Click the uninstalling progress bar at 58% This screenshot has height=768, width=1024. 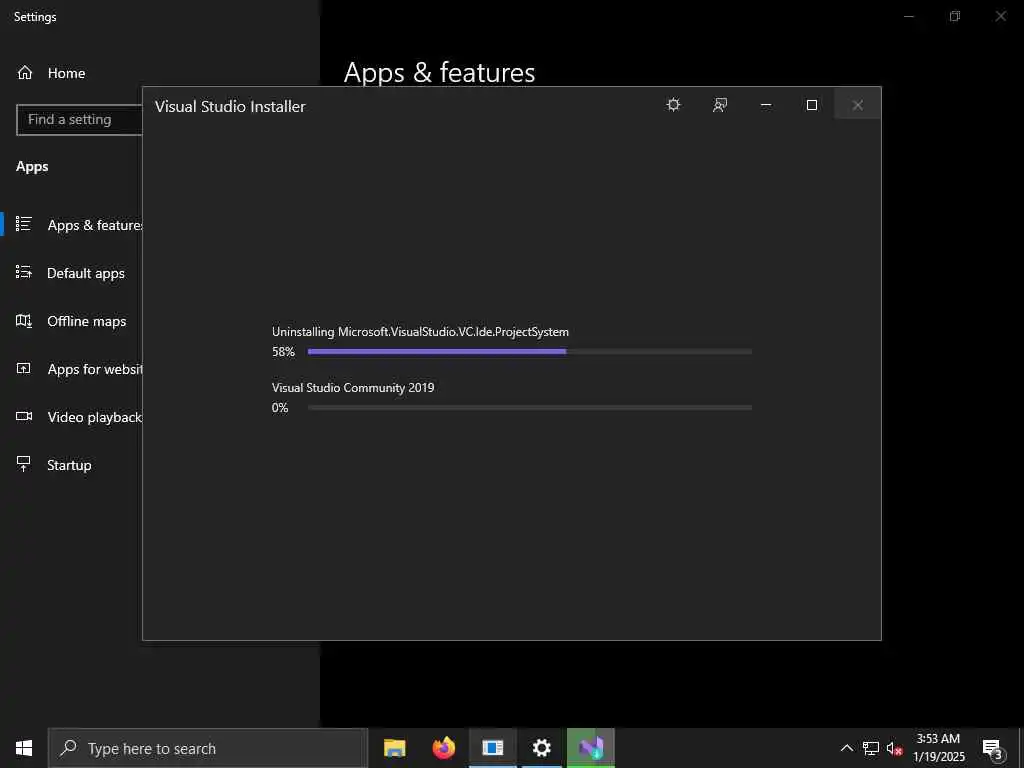530,352
